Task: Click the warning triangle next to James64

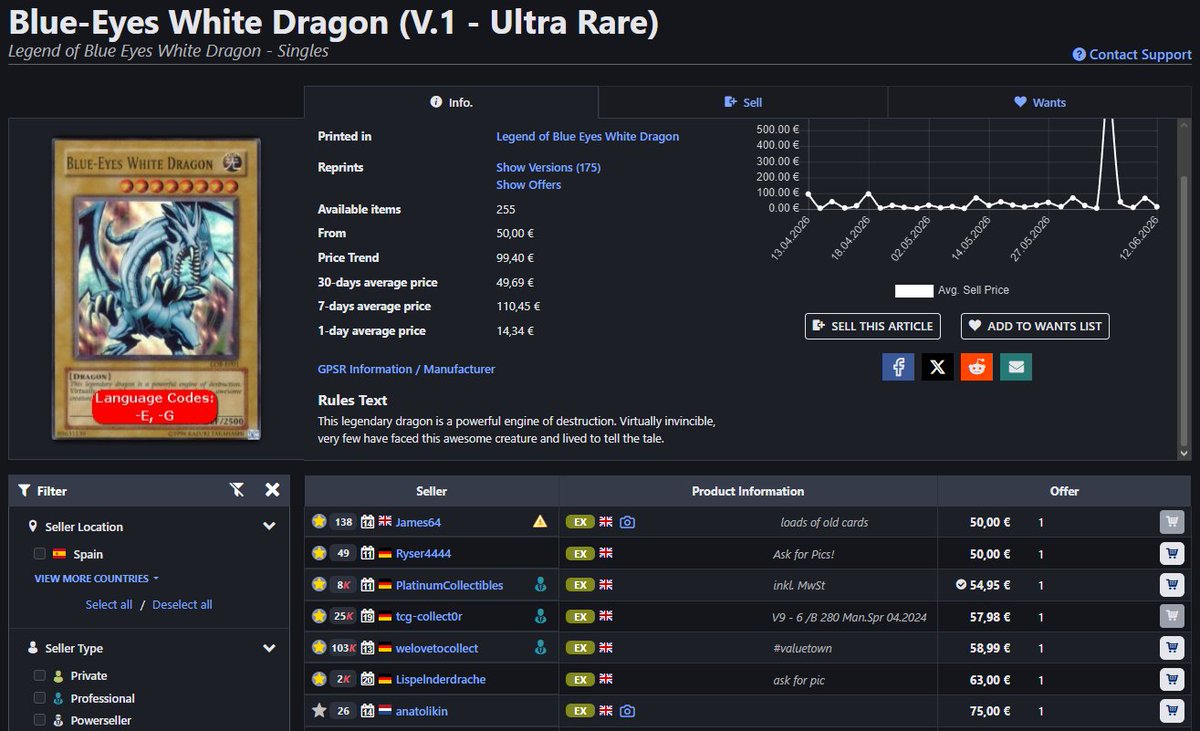Action: click(540, 522)
